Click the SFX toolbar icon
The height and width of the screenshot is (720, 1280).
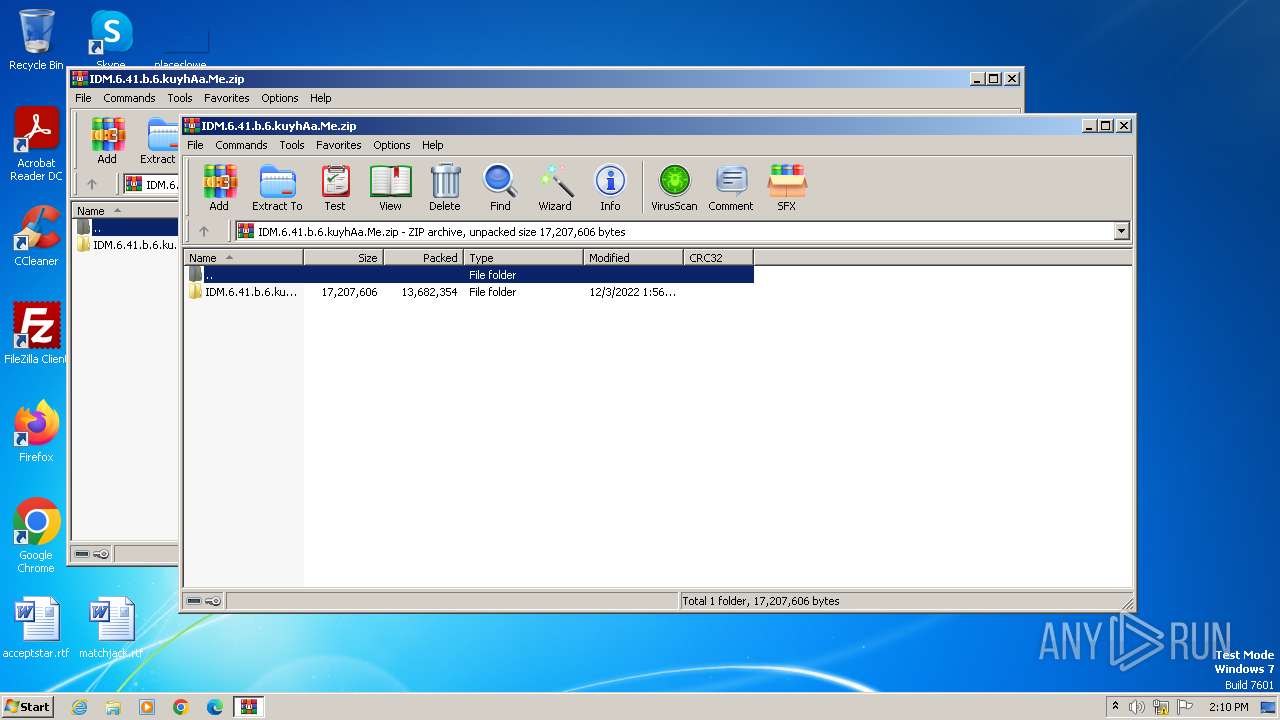coord(787,188)
